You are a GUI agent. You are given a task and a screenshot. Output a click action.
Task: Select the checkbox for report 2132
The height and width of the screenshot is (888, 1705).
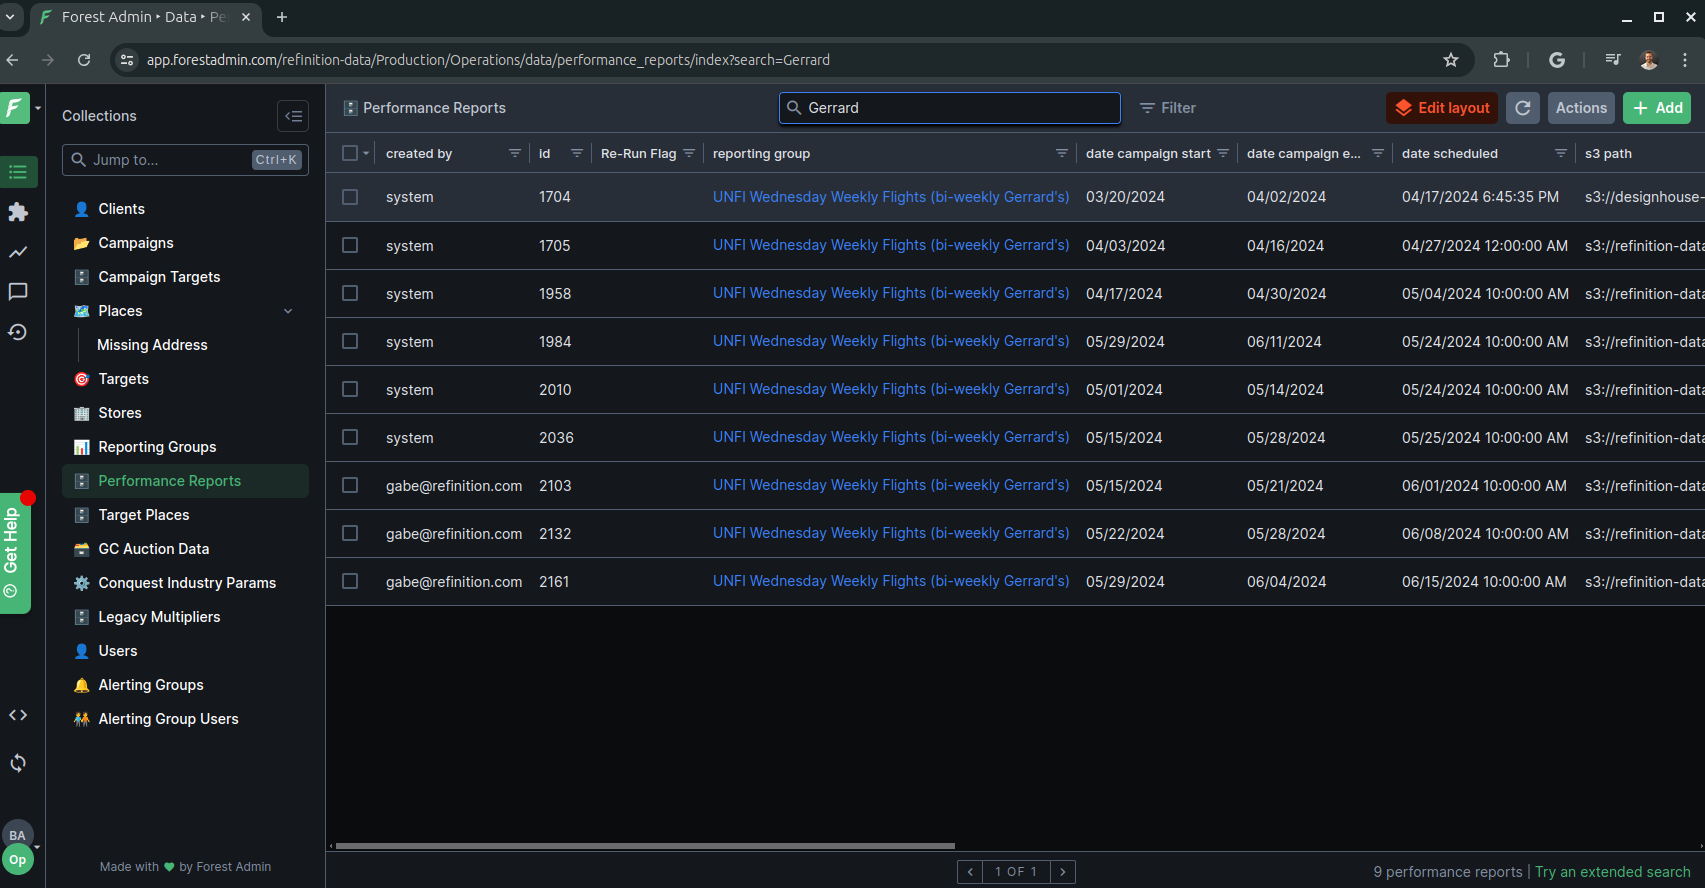pyautogui.click(x=350, y=533)
